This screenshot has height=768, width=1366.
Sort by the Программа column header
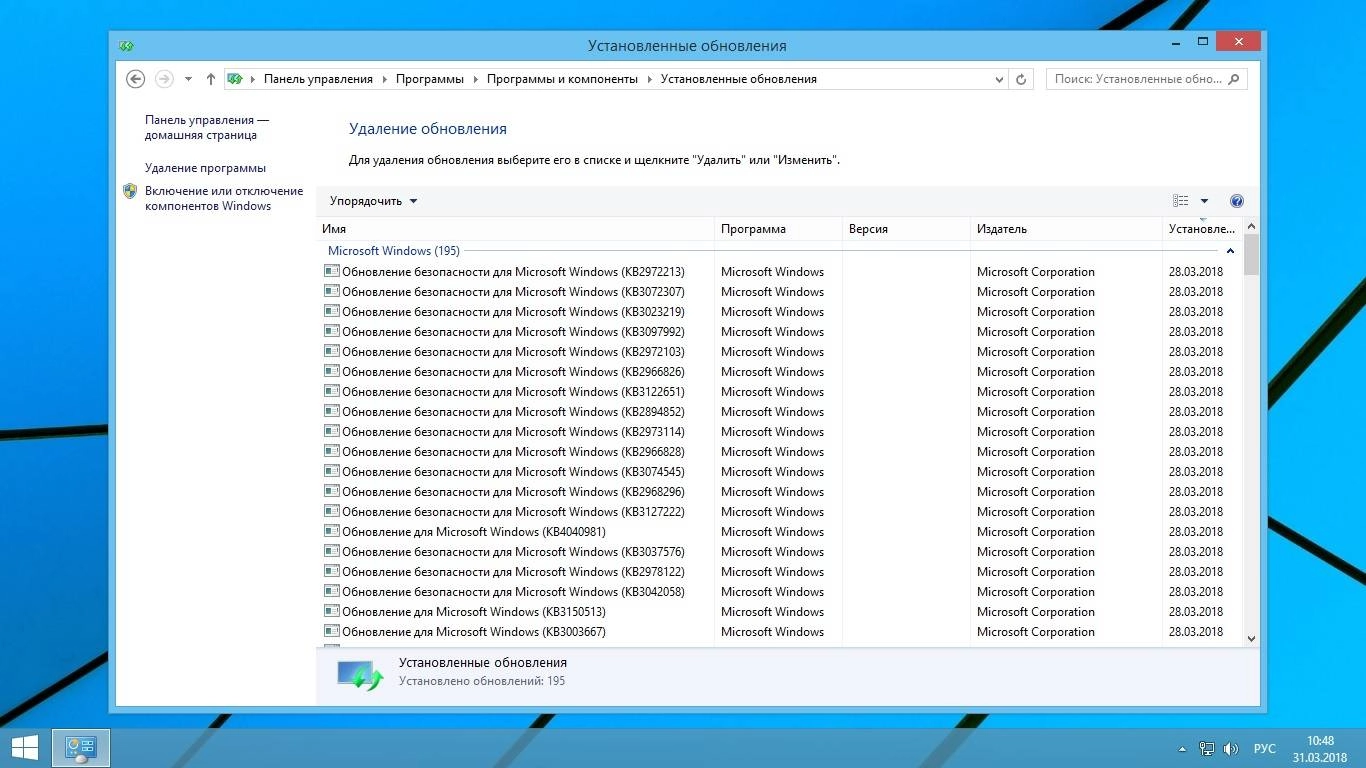pos(778,229)
